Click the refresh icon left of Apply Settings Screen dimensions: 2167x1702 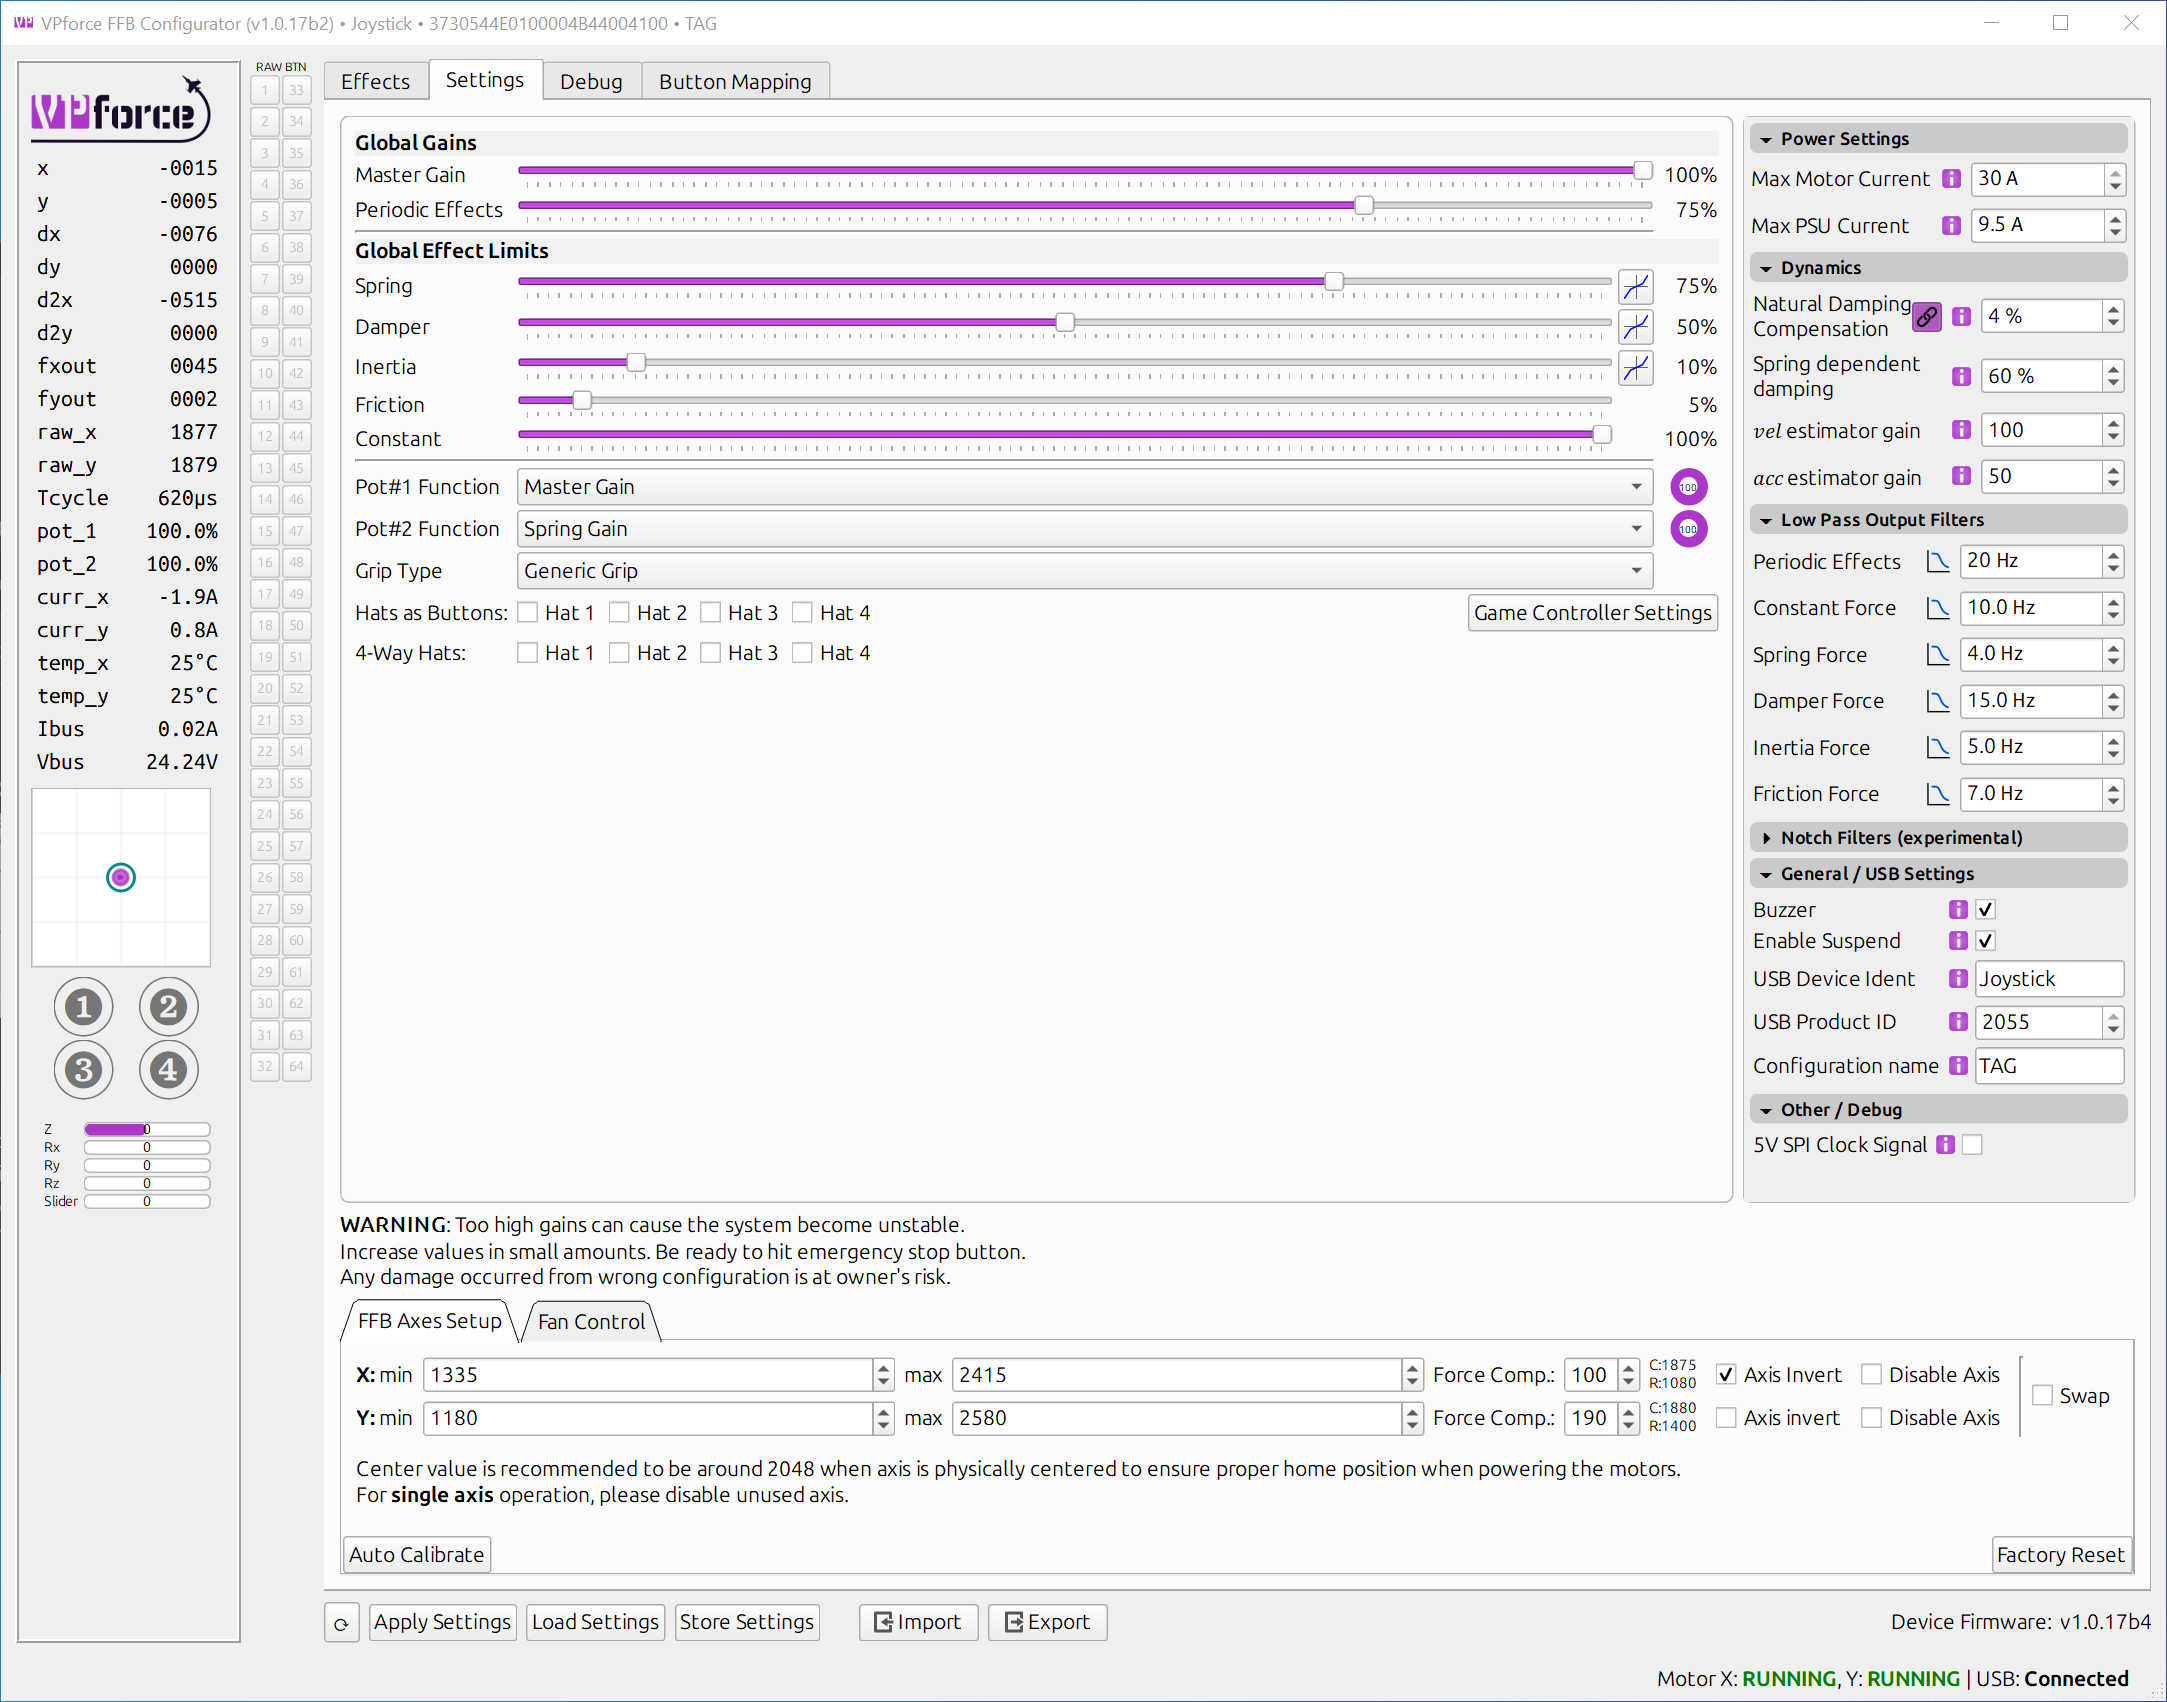point(341,1622)
